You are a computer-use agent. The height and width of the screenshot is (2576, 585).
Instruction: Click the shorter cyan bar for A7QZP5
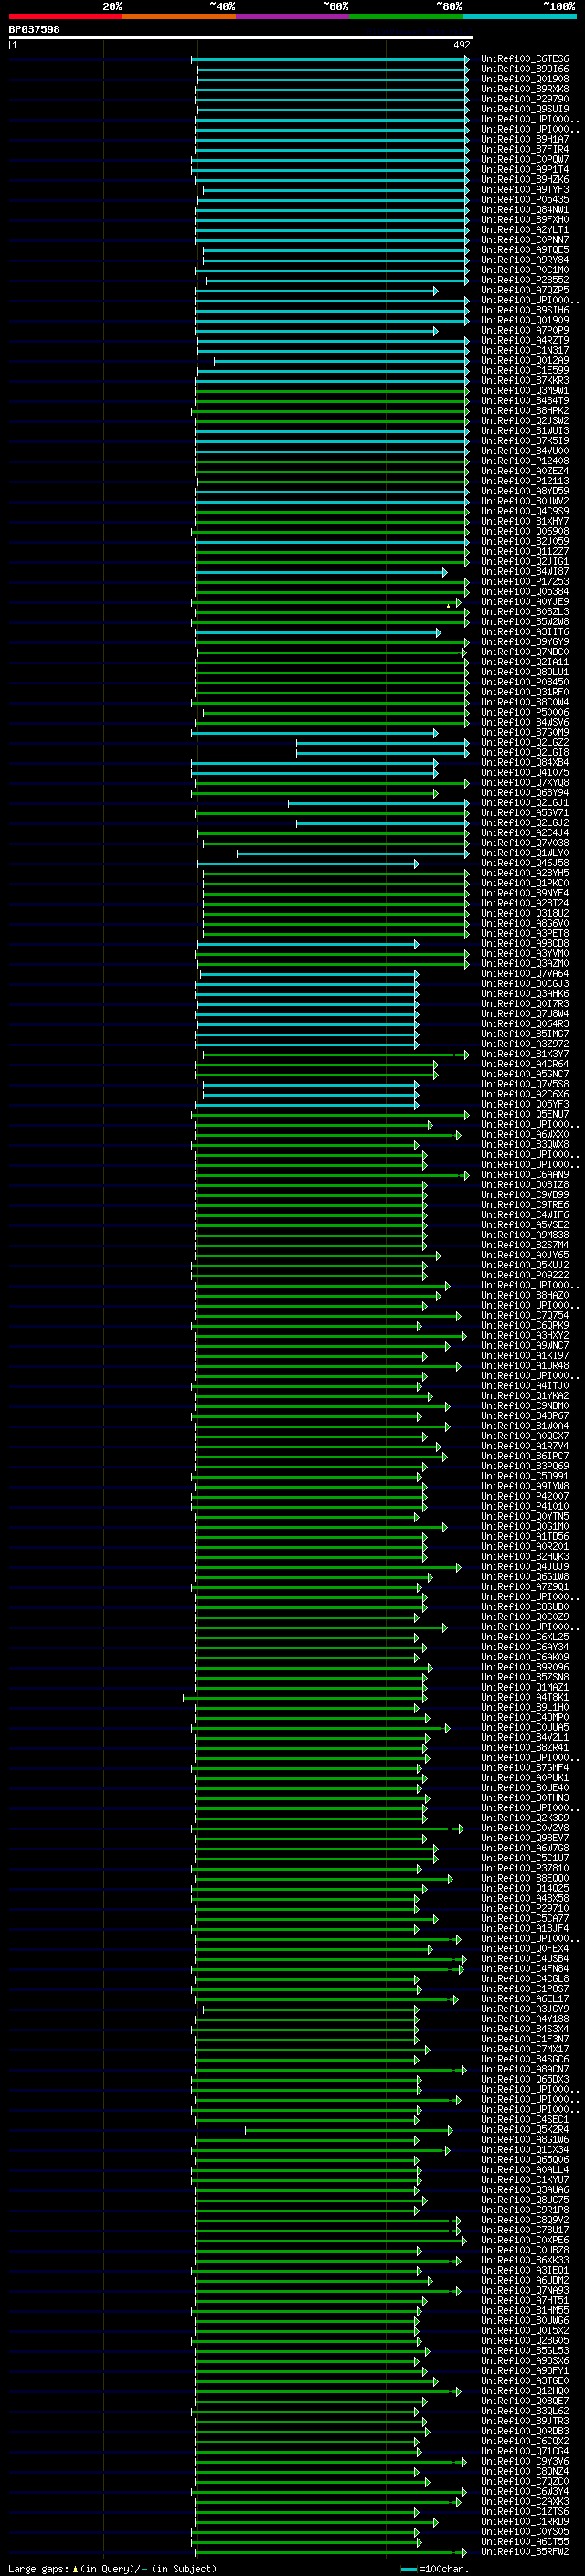[x=316, y=290]
